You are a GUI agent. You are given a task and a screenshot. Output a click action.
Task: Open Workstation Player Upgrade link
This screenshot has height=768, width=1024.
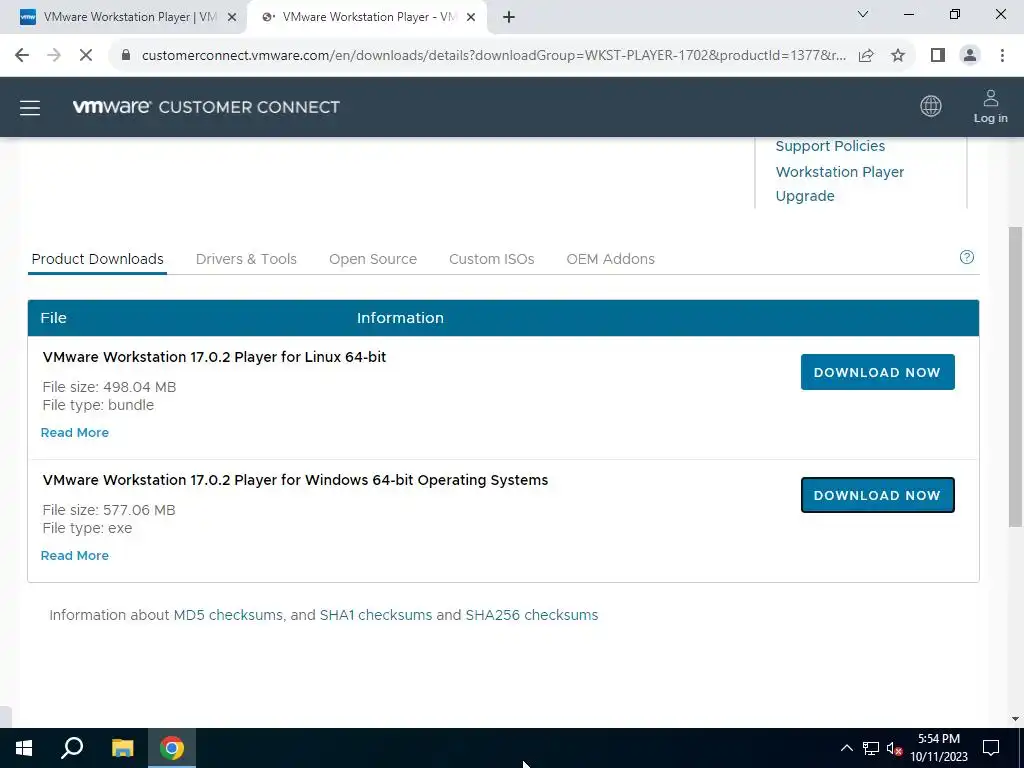pos(840,184)
